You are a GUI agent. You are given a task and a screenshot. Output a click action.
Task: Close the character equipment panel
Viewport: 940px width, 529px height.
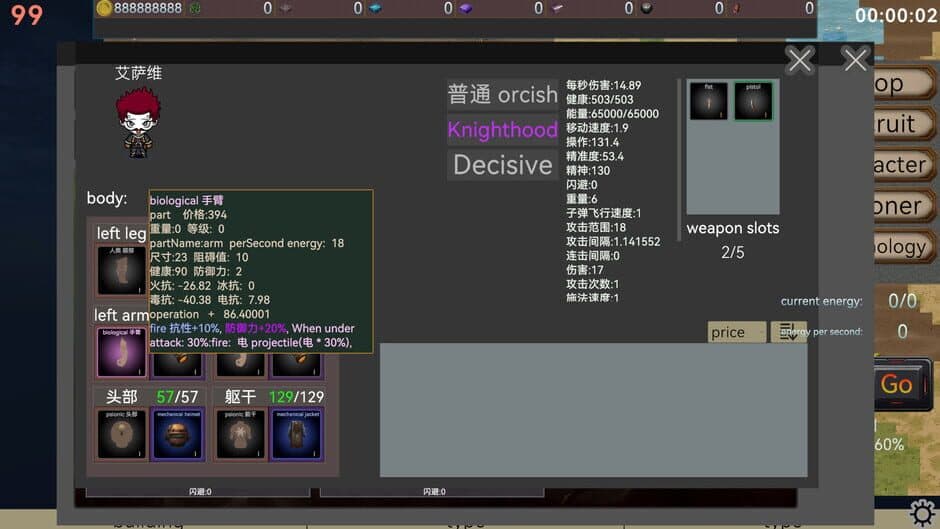(799, 61)
